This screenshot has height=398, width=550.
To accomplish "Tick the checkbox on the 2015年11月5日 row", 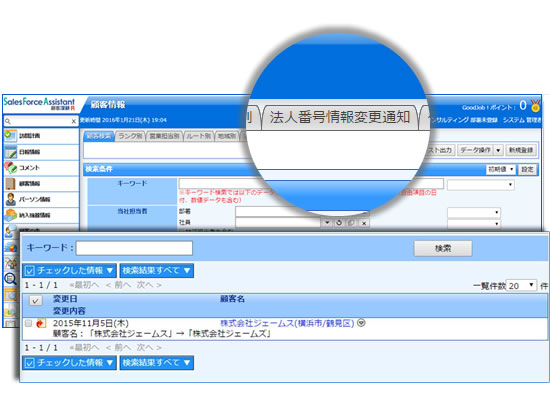I will coord(28,323).
